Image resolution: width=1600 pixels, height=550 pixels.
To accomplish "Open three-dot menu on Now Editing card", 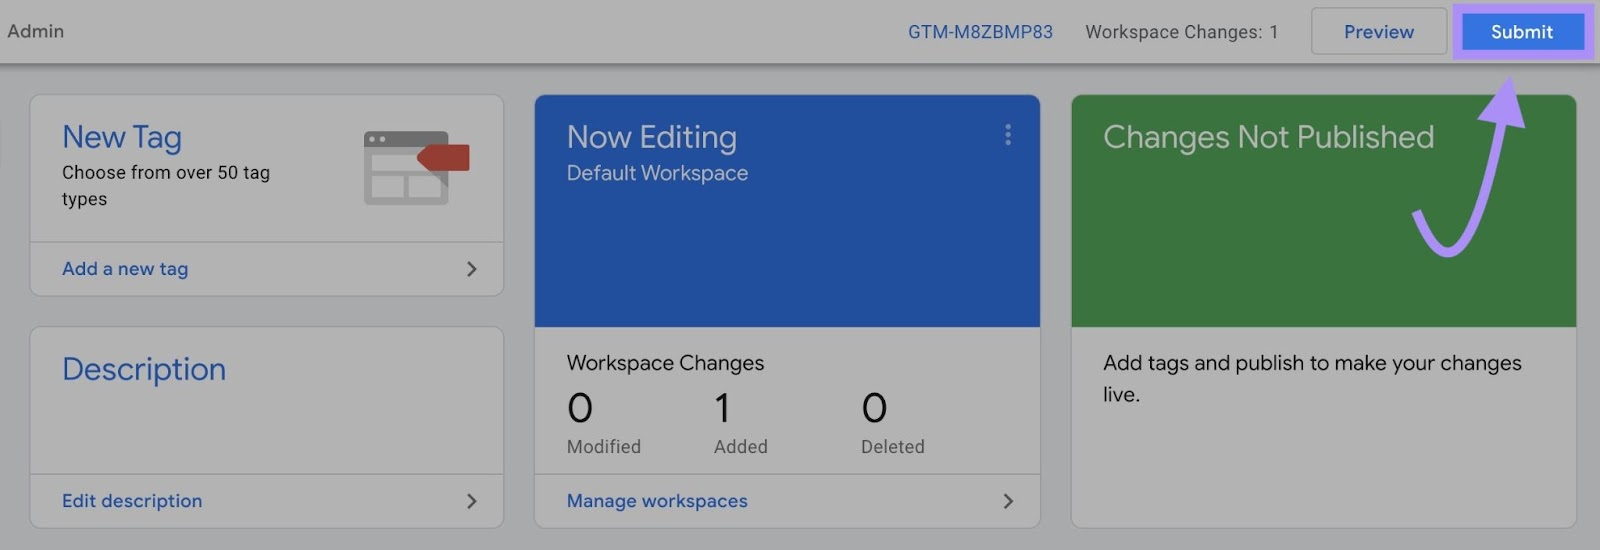I will [1007, 135].
